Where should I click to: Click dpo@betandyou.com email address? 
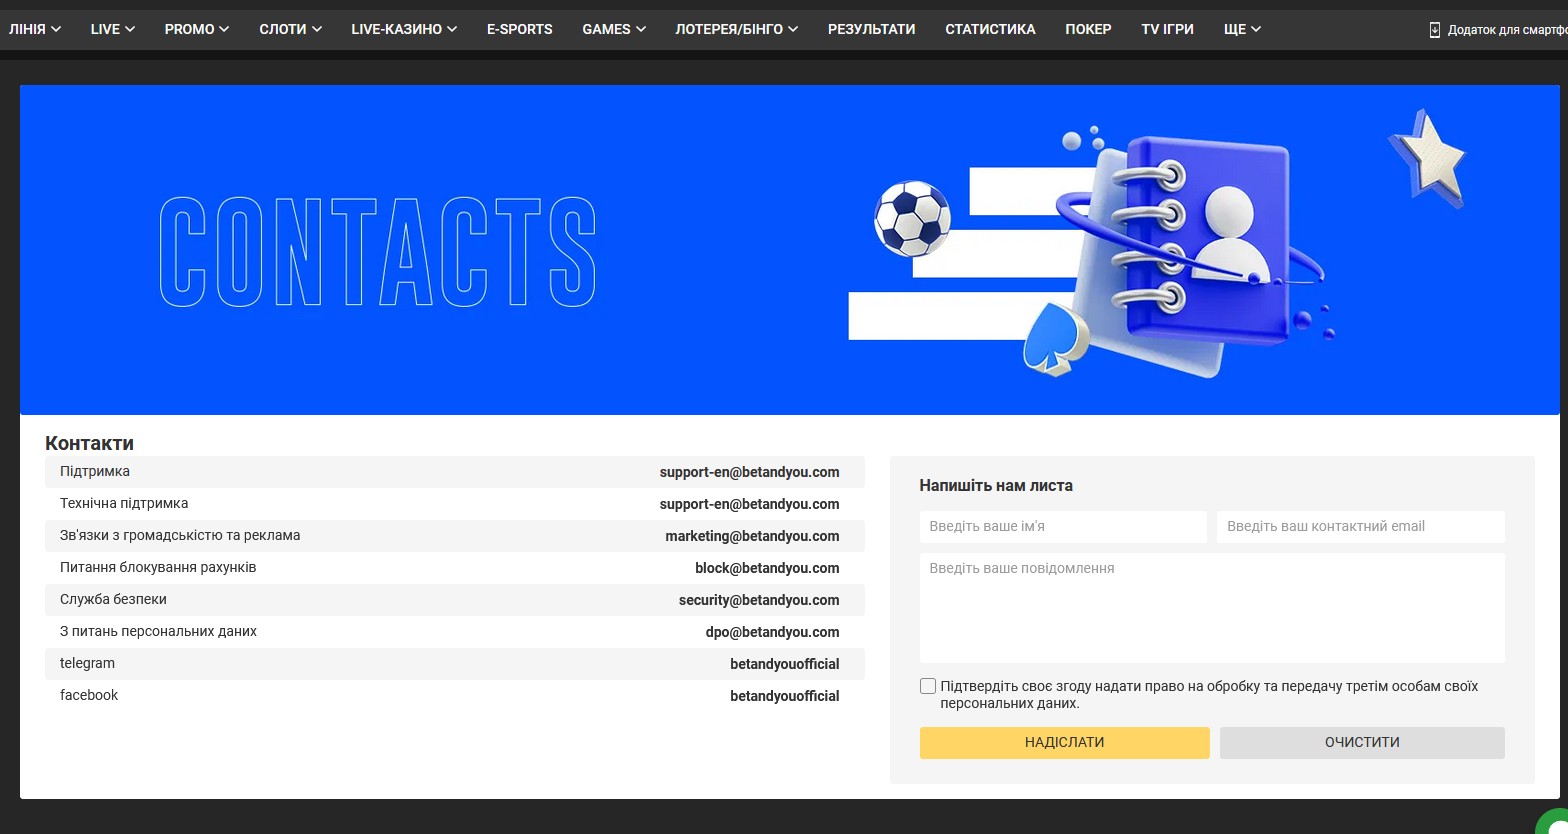(772, 632)
